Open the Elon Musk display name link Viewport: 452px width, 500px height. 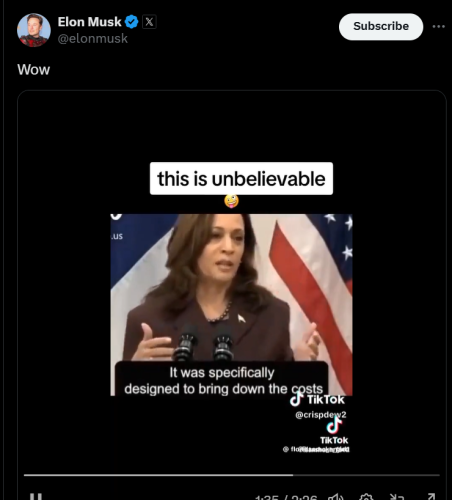[90, 22]
